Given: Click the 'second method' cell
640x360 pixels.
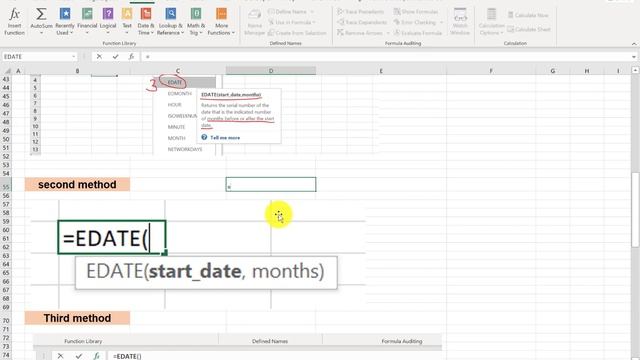Looking at the screenshot, I should [77, 184].
